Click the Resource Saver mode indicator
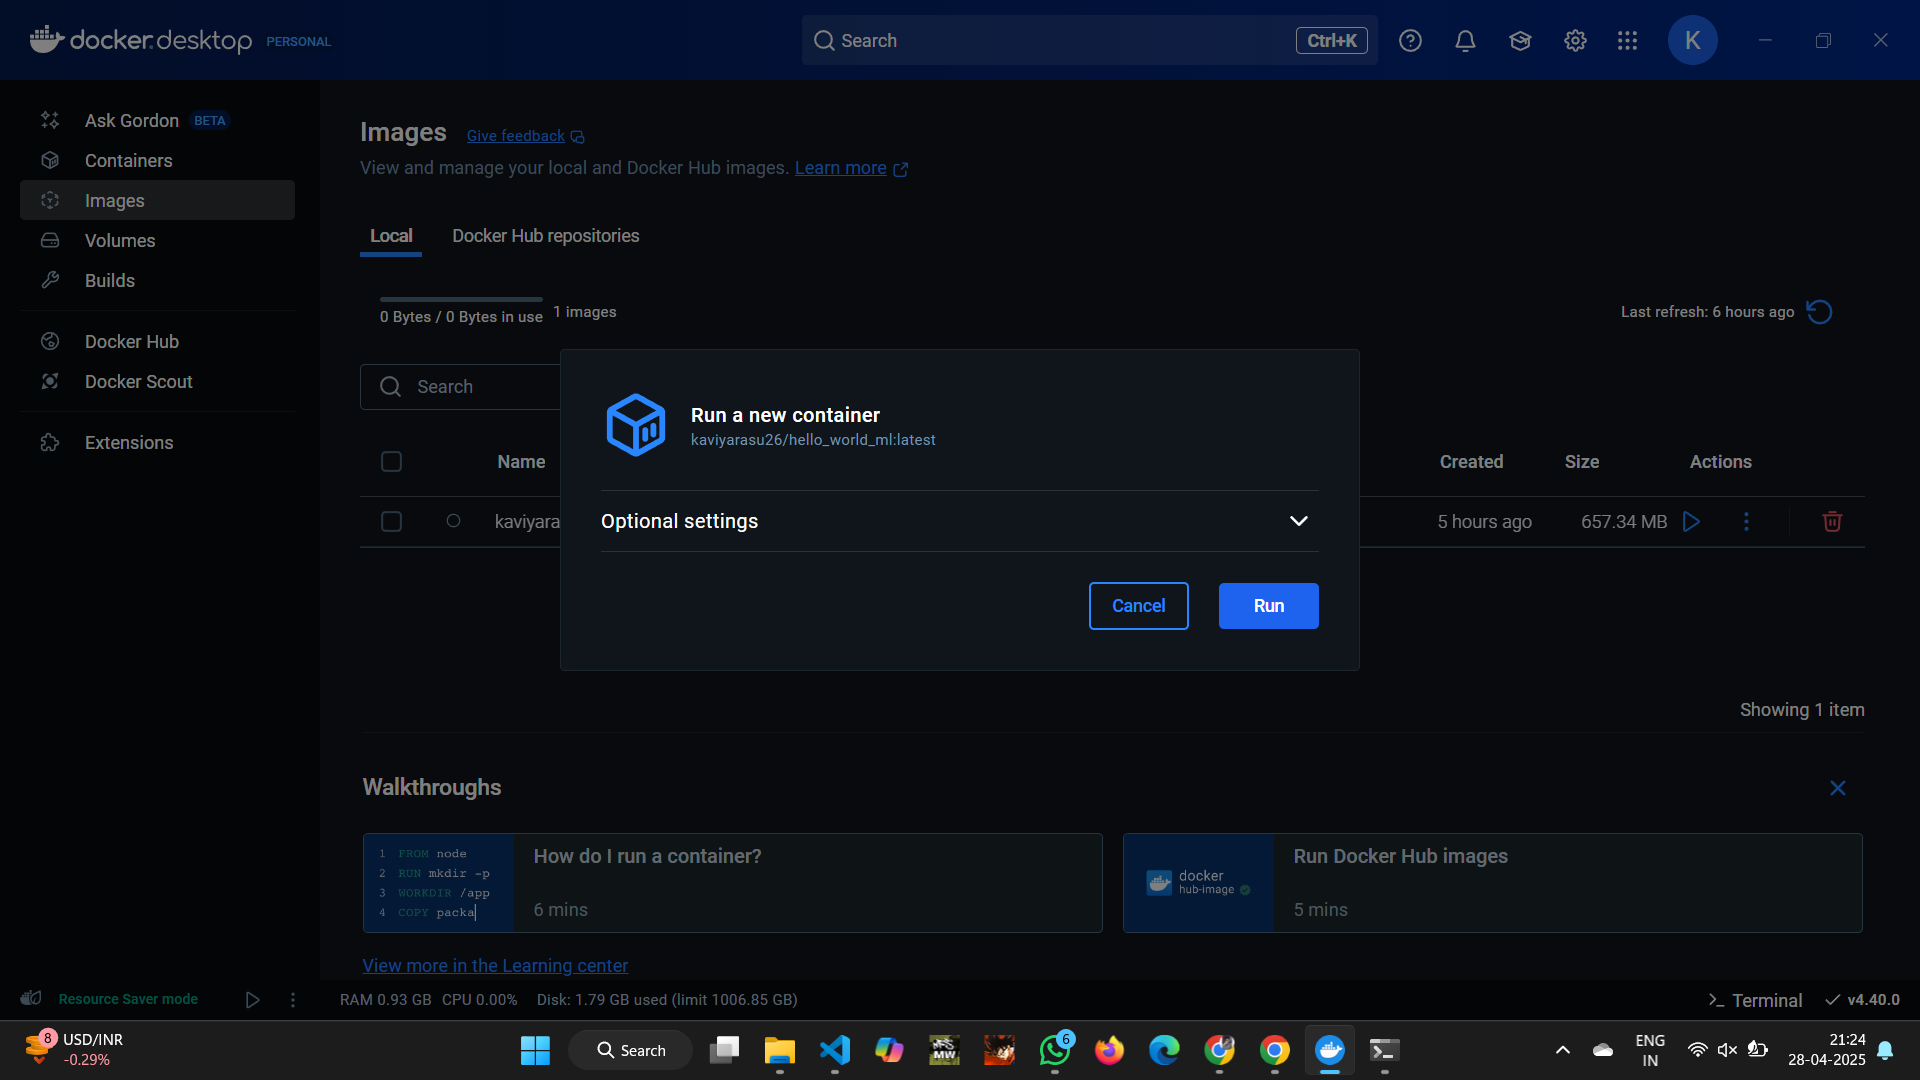Viewport: 1920px width, 1080px height. [x=109, y=999]
